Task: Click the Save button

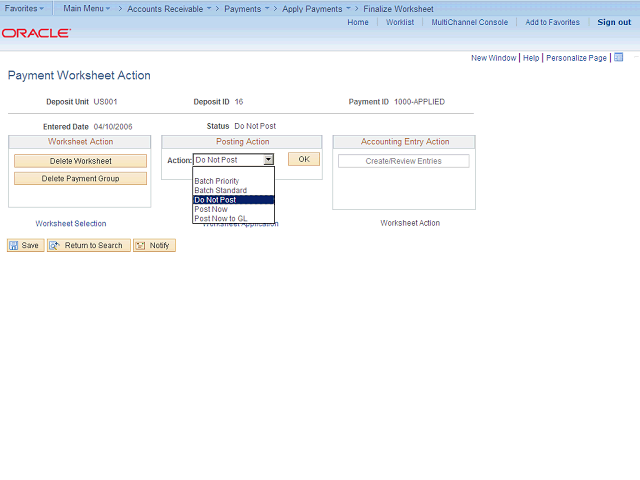Action: pos(26,245)
